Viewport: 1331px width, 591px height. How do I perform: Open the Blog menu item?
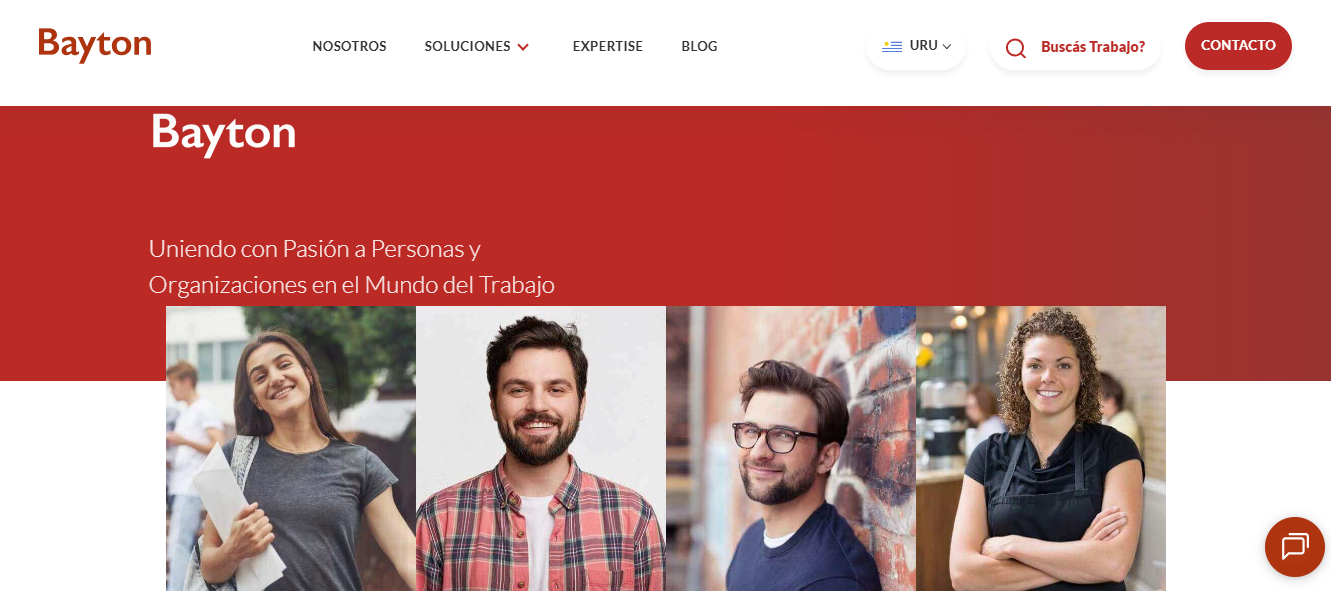click(699, 46)
